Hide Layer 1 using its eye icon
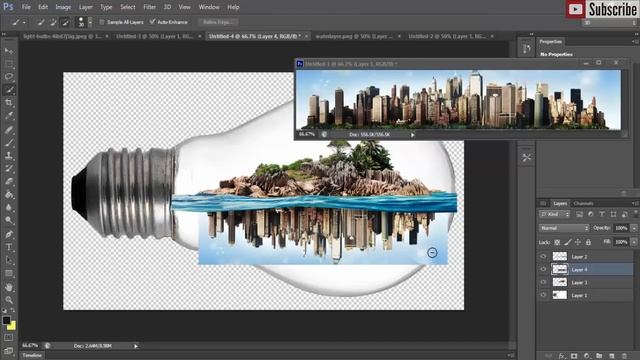This screenshot has width=640, height=360. (543, 295)
